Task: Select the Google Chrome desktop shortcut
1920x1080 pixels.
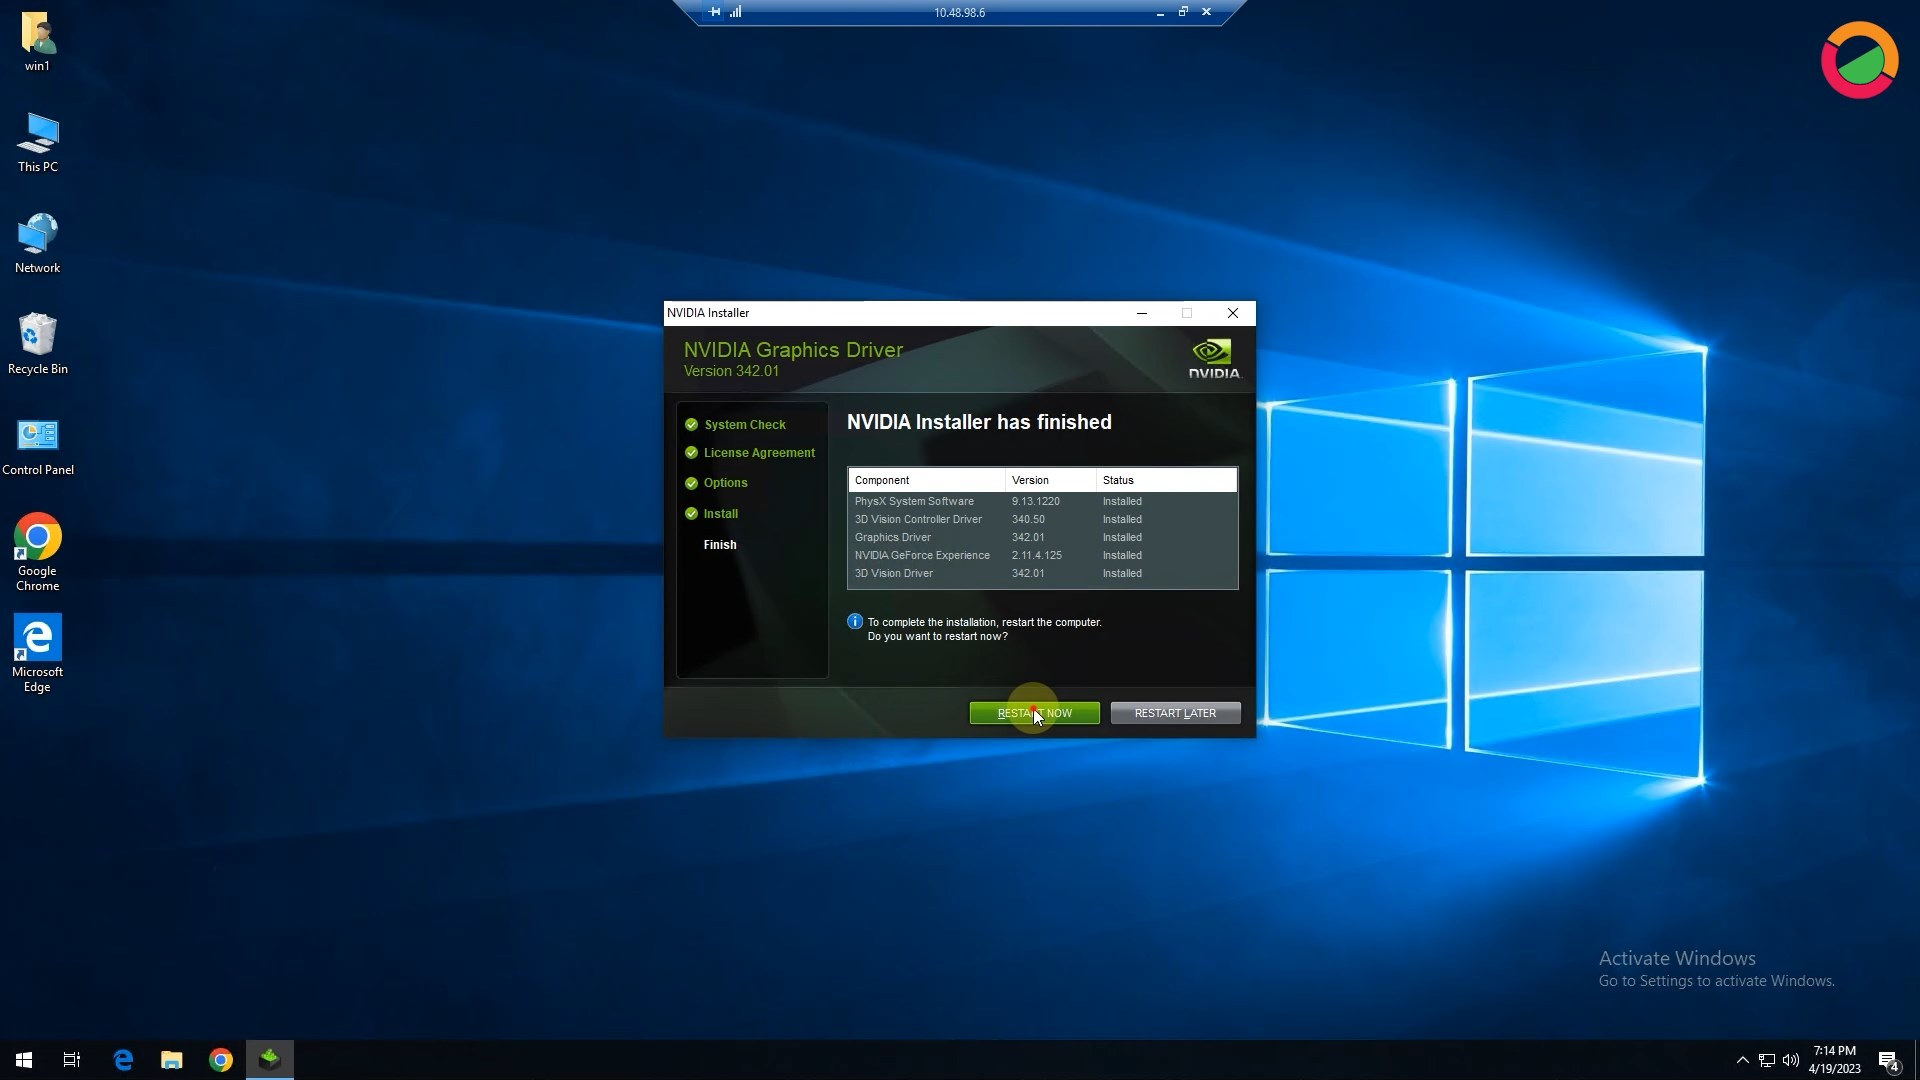Action: point(38,553)
